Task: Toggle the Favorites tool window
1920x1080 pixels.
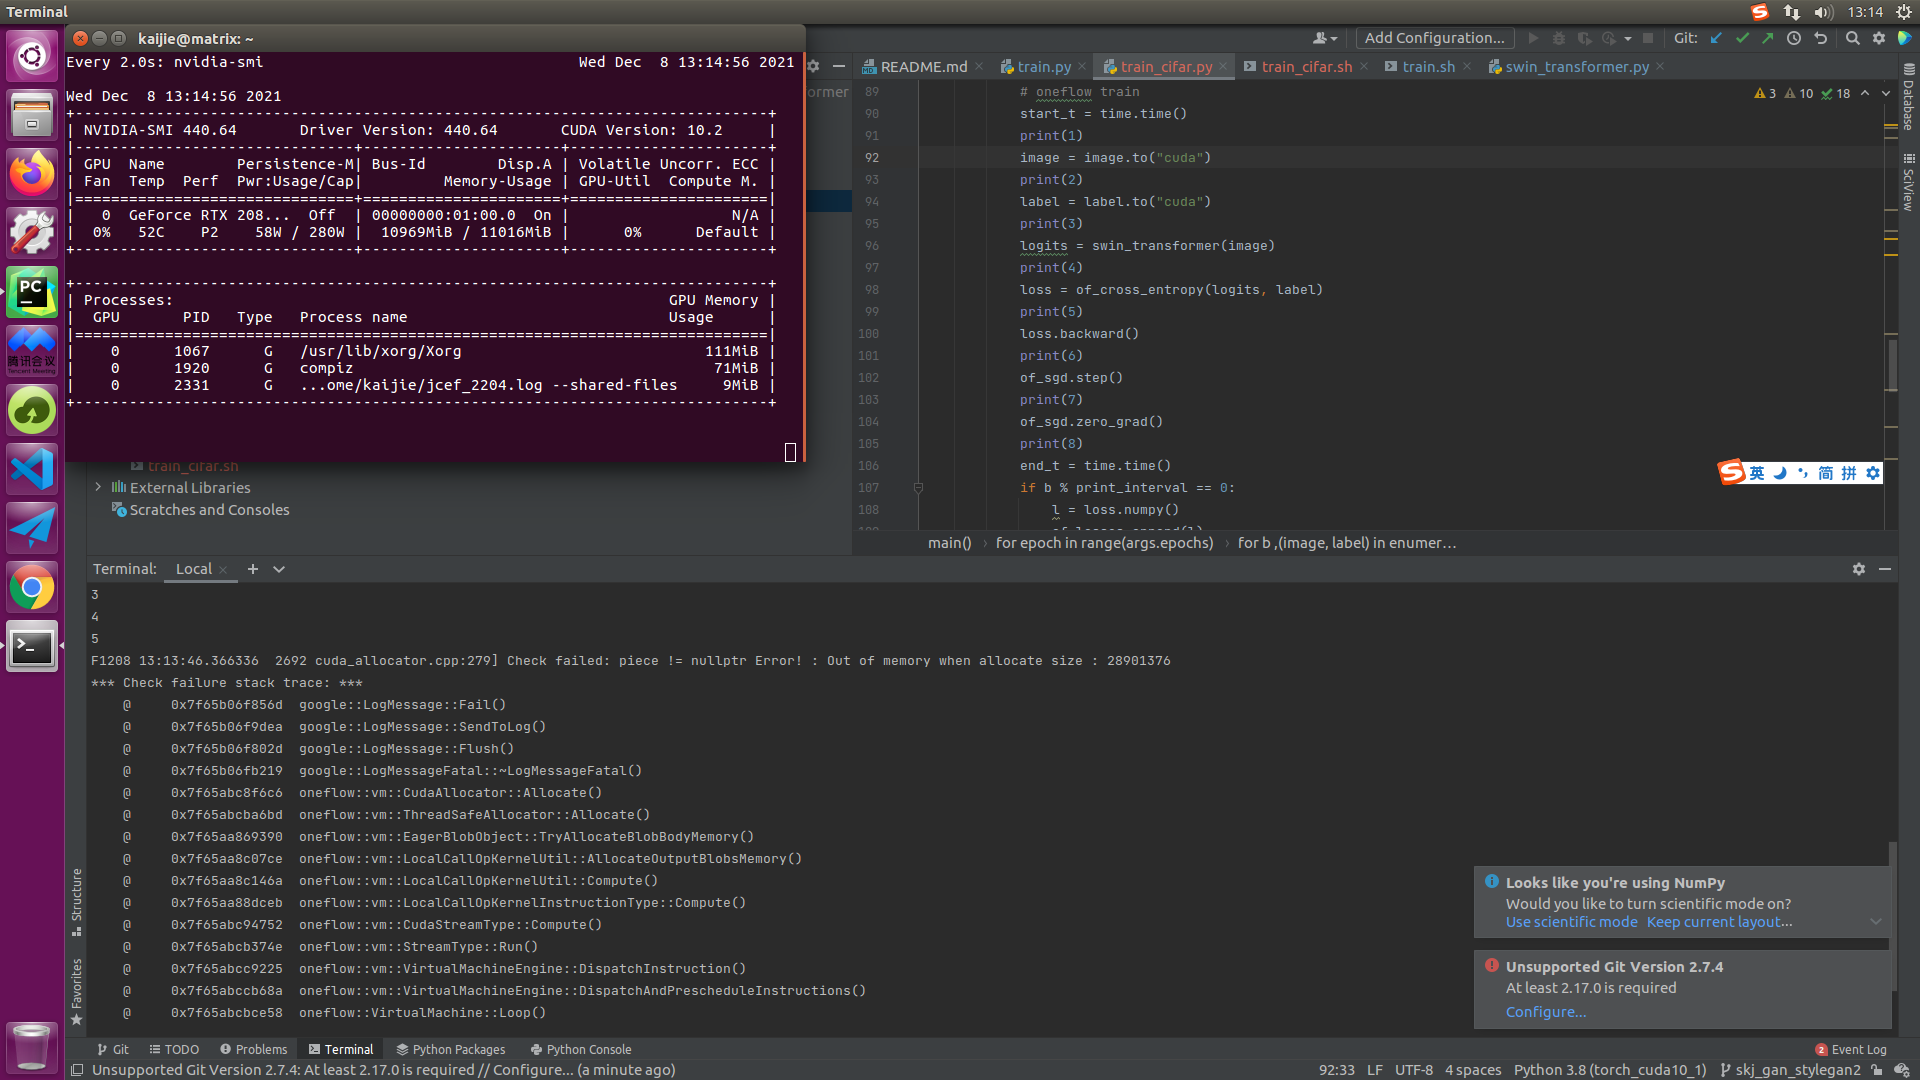Action: 77,990
